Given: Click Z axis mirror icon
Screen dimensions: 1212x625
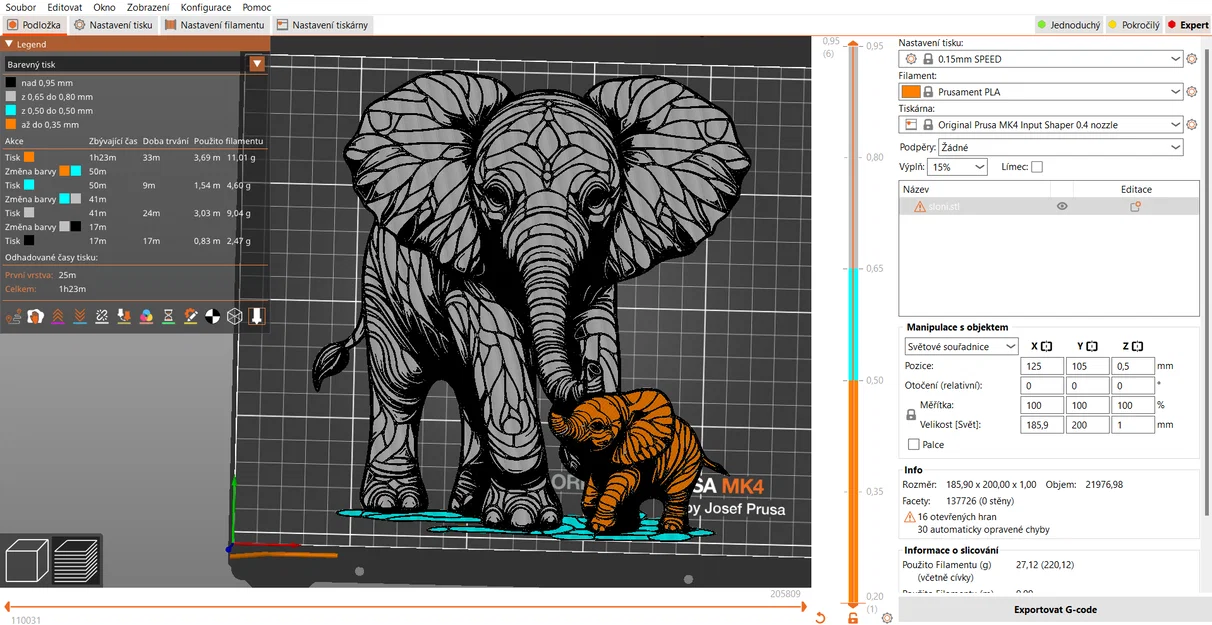Looking at the screenshot, I should [x=1137, y=346].
